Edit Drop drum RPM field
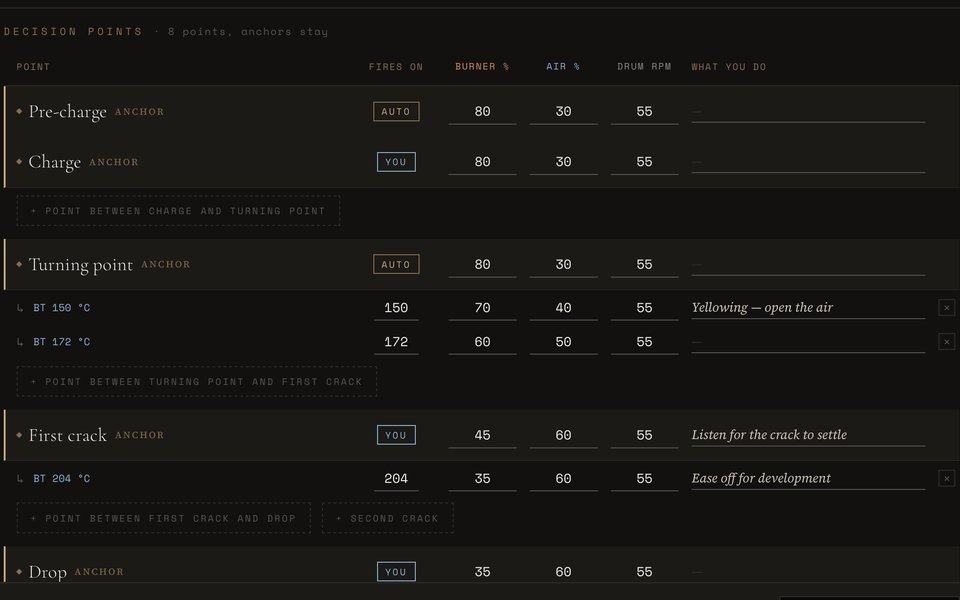This screenshot has width=960, height=600. pyautogui.click(x=644, y=572)
